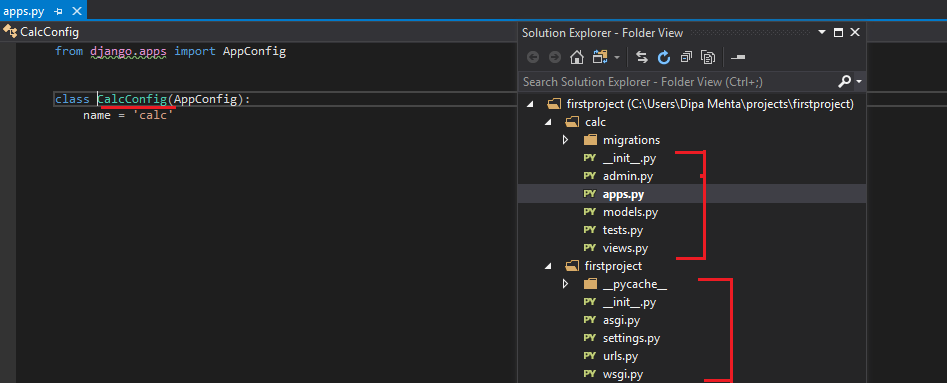Click the Forward navigation arrow in Solution Explorer
The height and width of the screenshot is (383, 947).
(x=554, y=57)
